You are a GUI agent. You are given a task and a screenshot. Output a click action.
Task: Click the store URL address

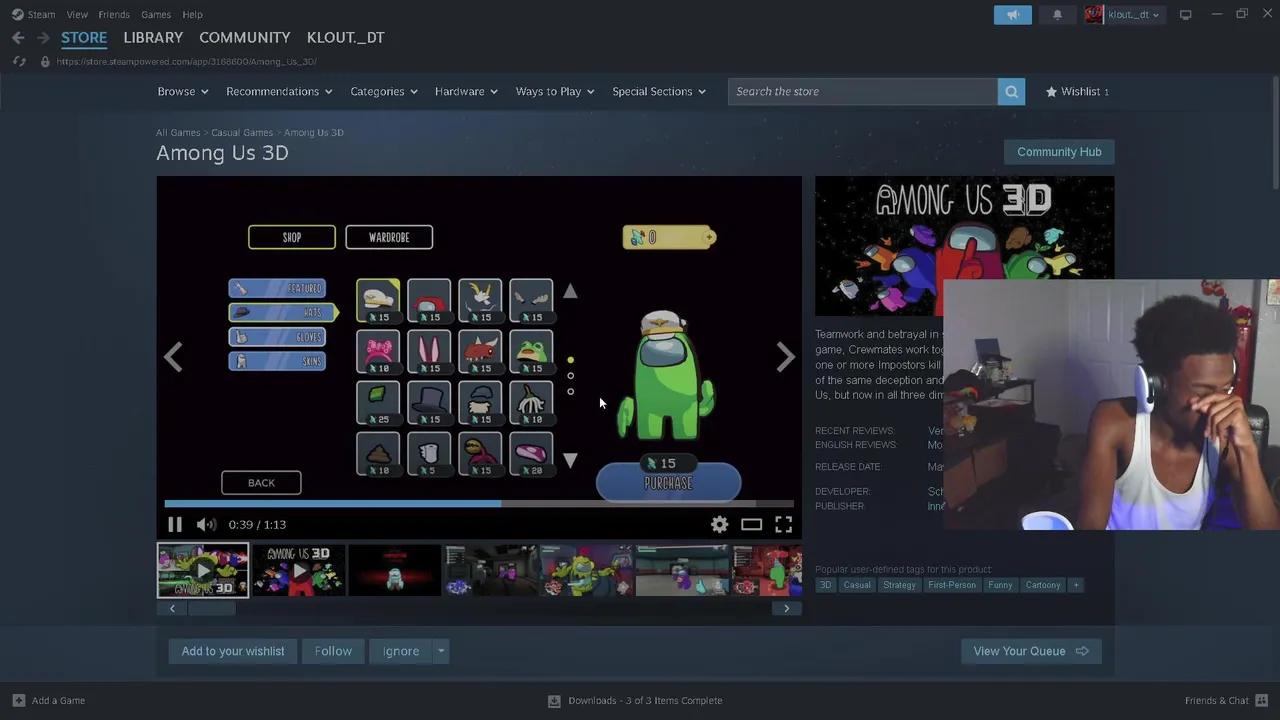click(x=187, y=61)
